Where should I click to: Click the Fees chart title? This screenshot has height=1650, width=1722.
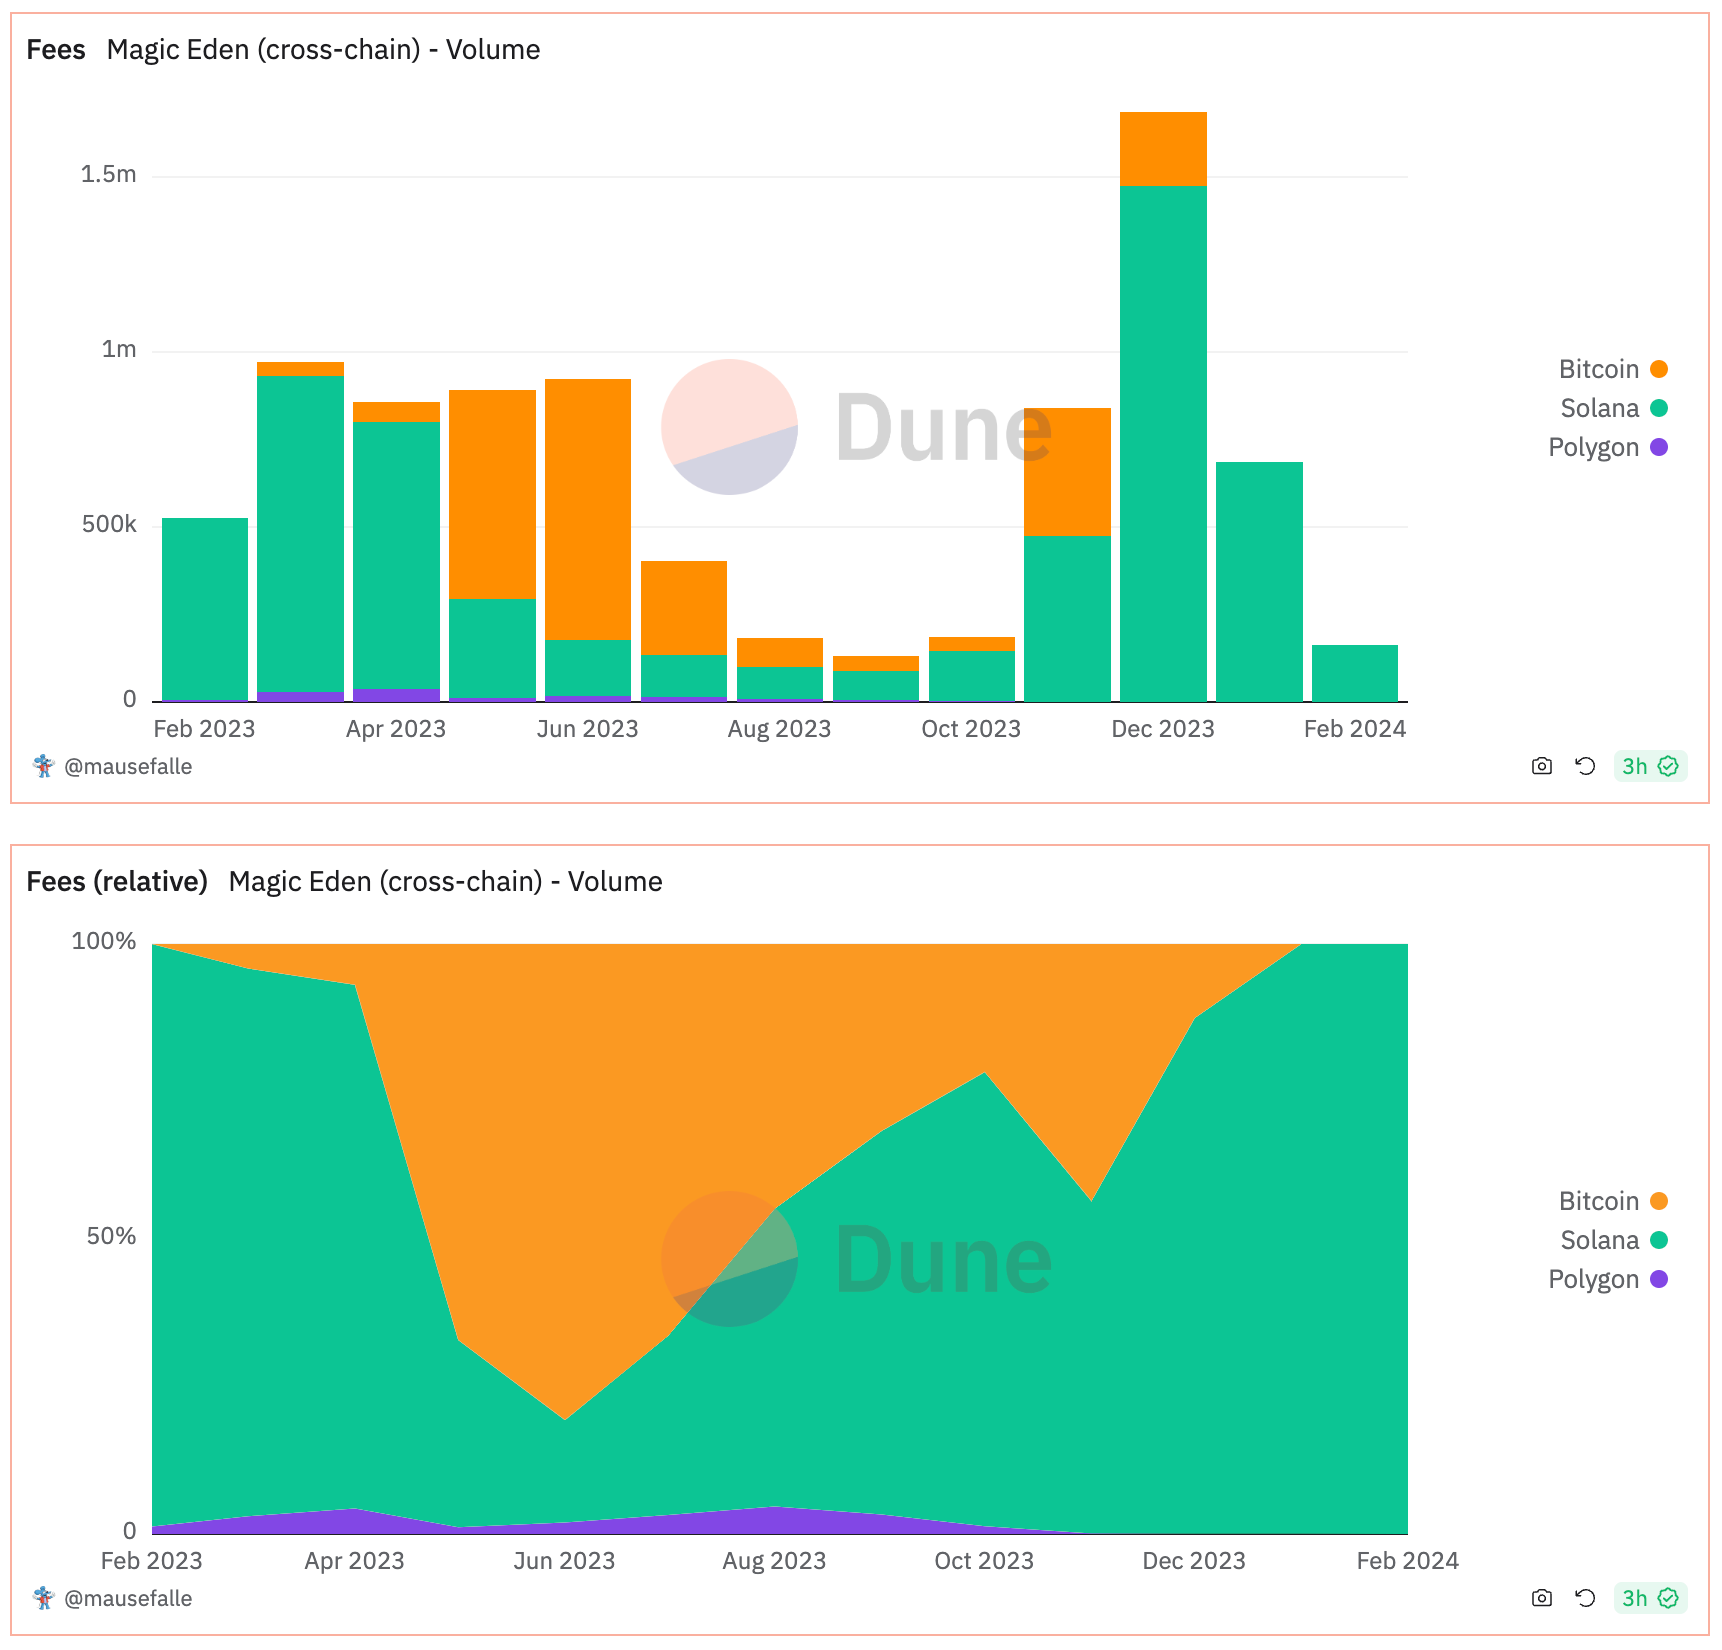[x=56, y=50]
